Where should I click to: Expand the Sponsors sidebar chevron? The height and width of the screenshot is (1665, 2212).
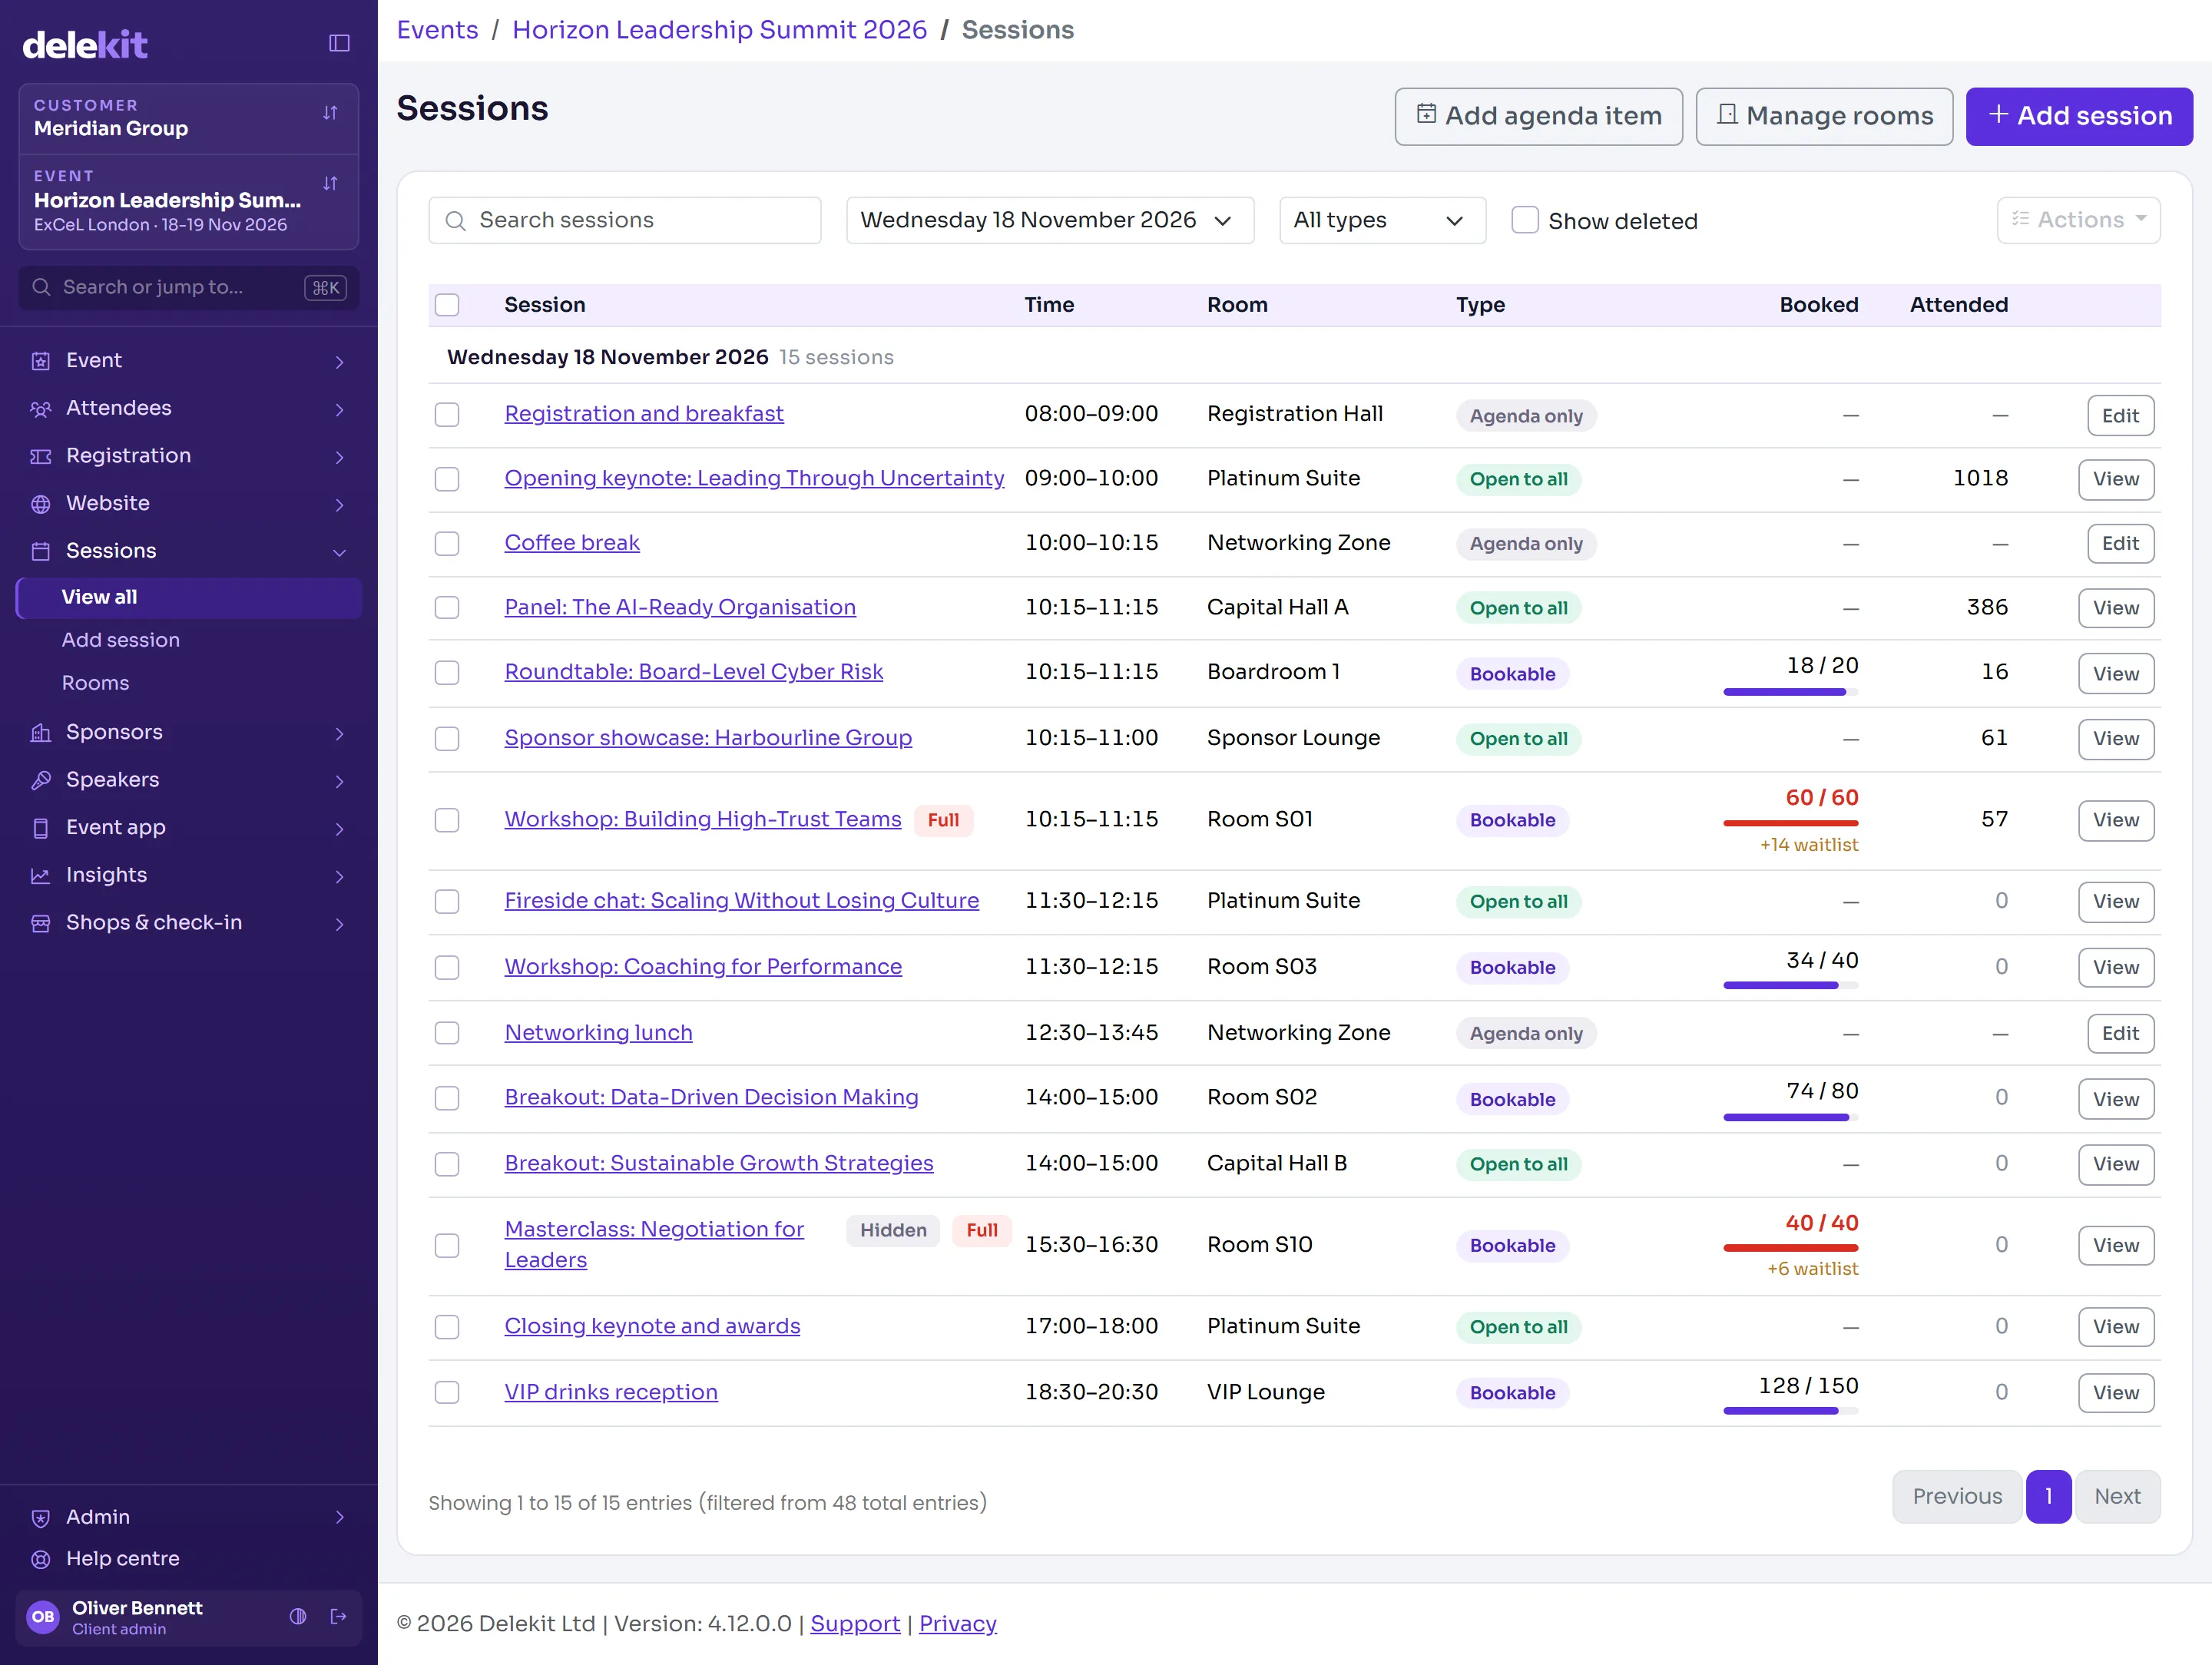pyautogui.click(x=339, y=733)
